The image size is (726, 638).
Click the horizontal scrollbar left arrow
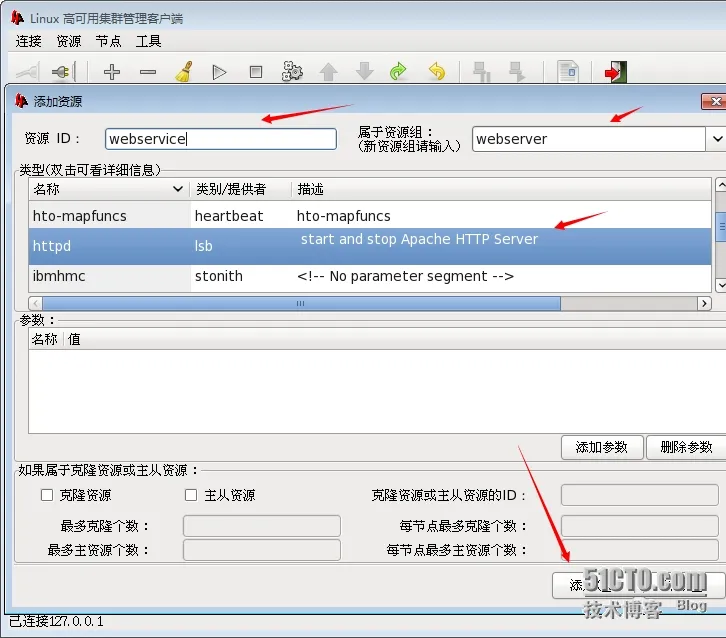click(35, 304)
